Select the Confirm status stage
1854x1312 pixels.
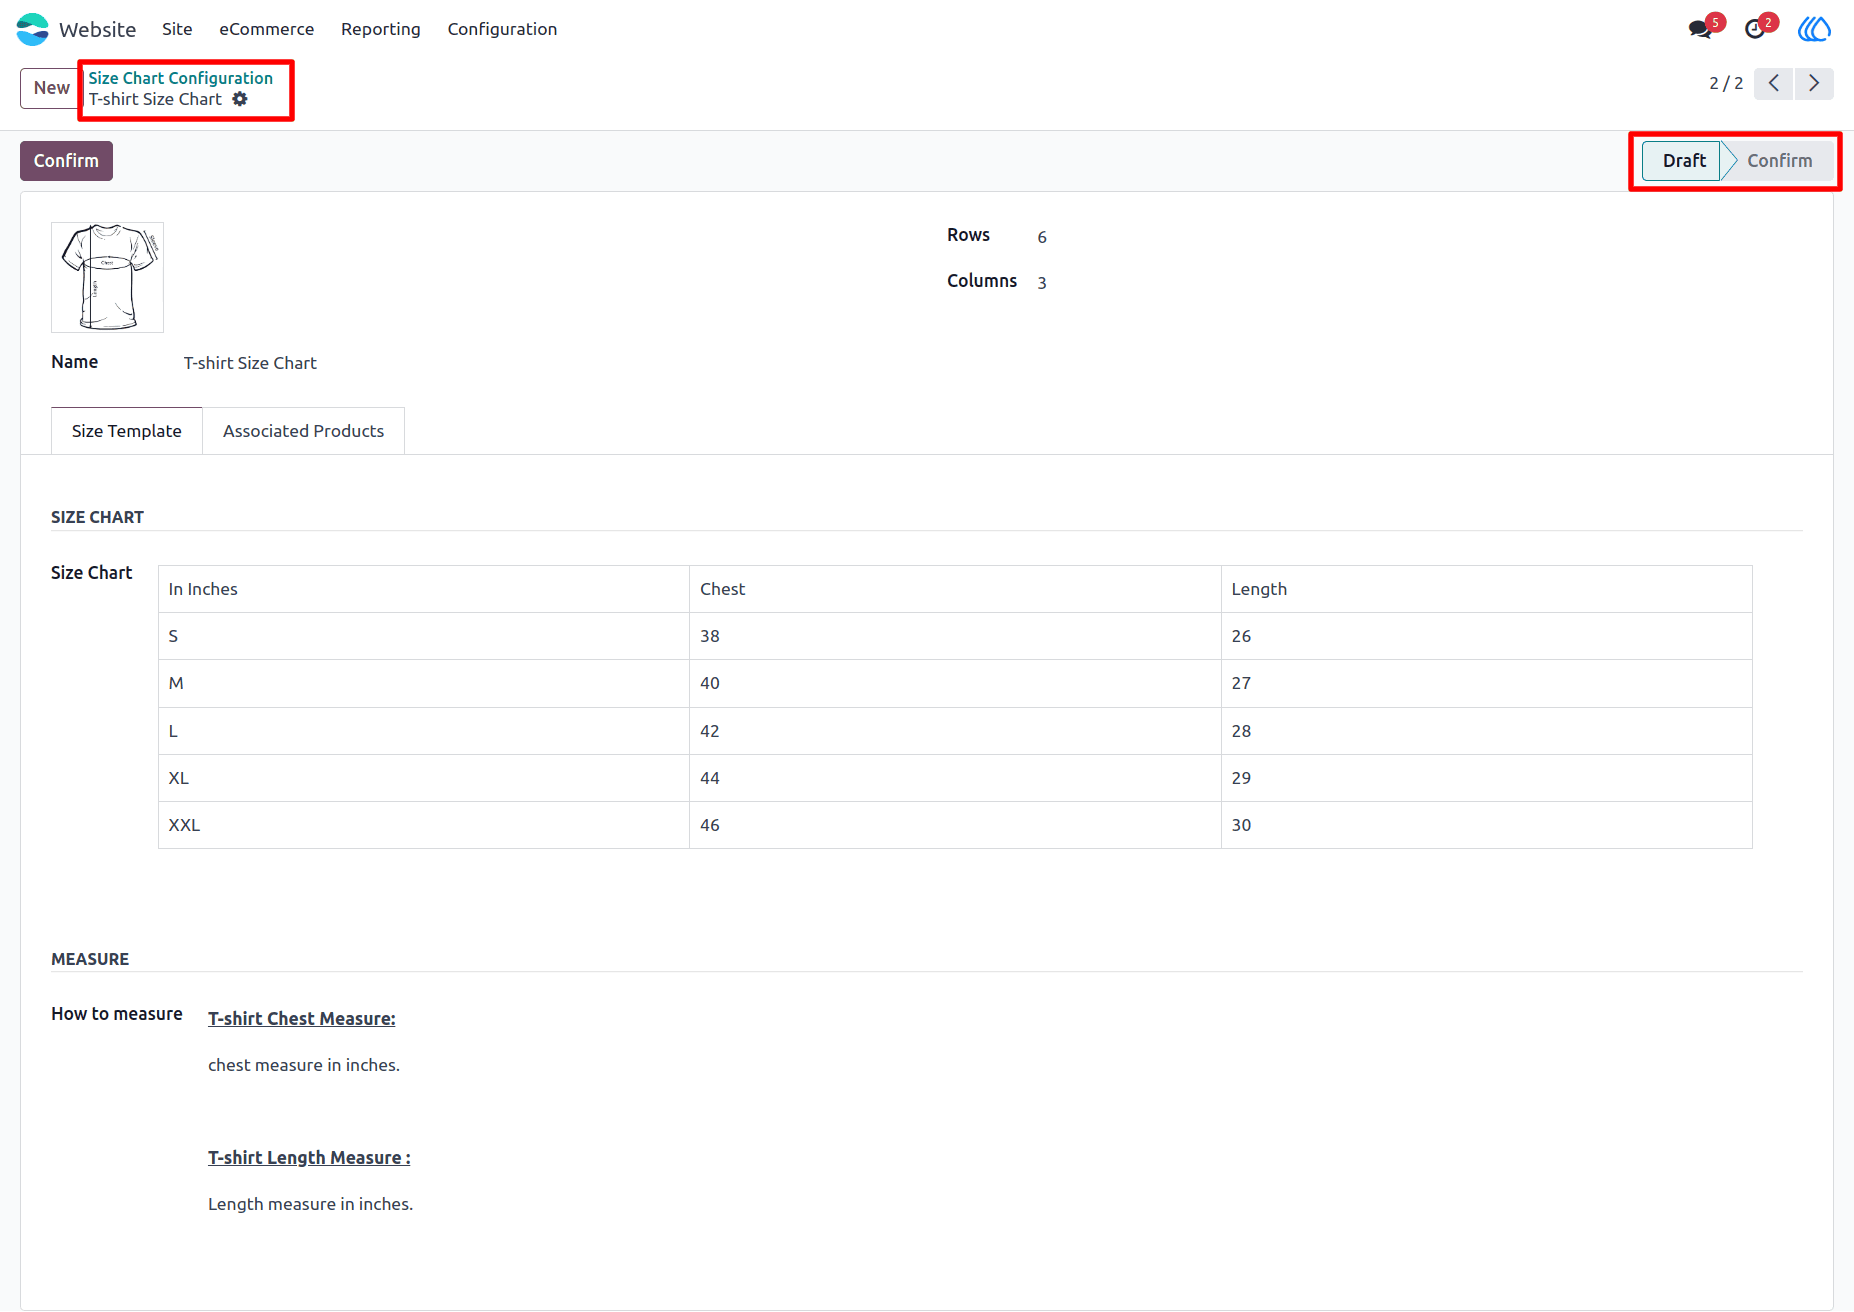click(1779, 161)
